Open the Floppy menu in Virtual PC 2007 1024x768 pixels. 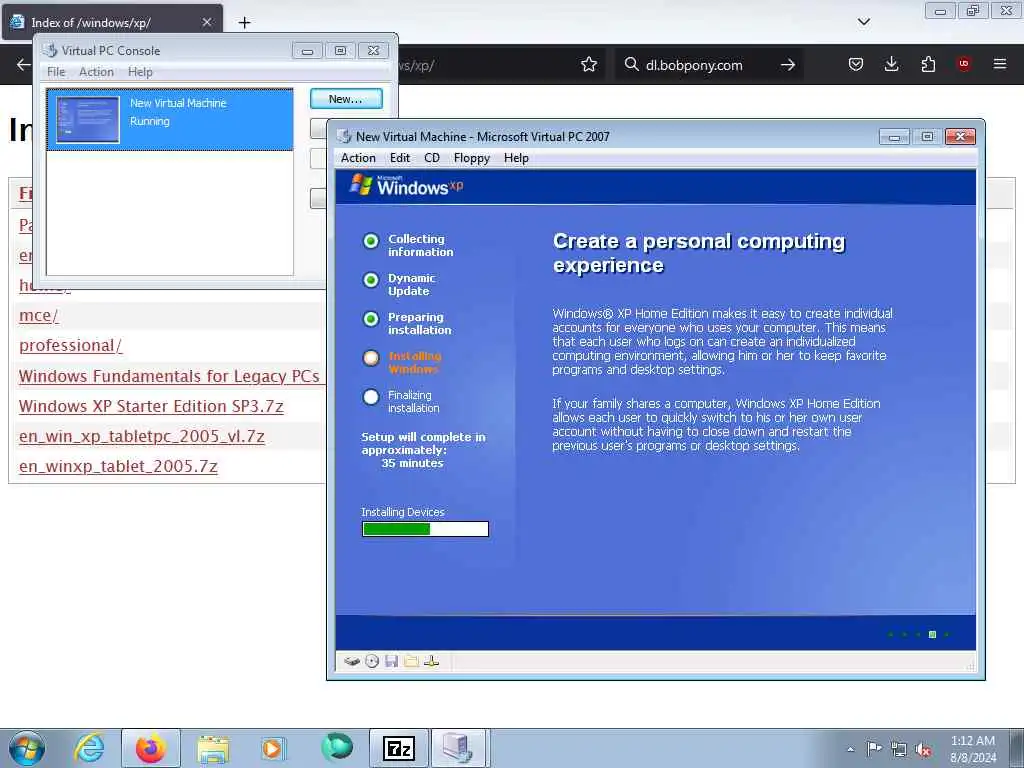point(472,158)
